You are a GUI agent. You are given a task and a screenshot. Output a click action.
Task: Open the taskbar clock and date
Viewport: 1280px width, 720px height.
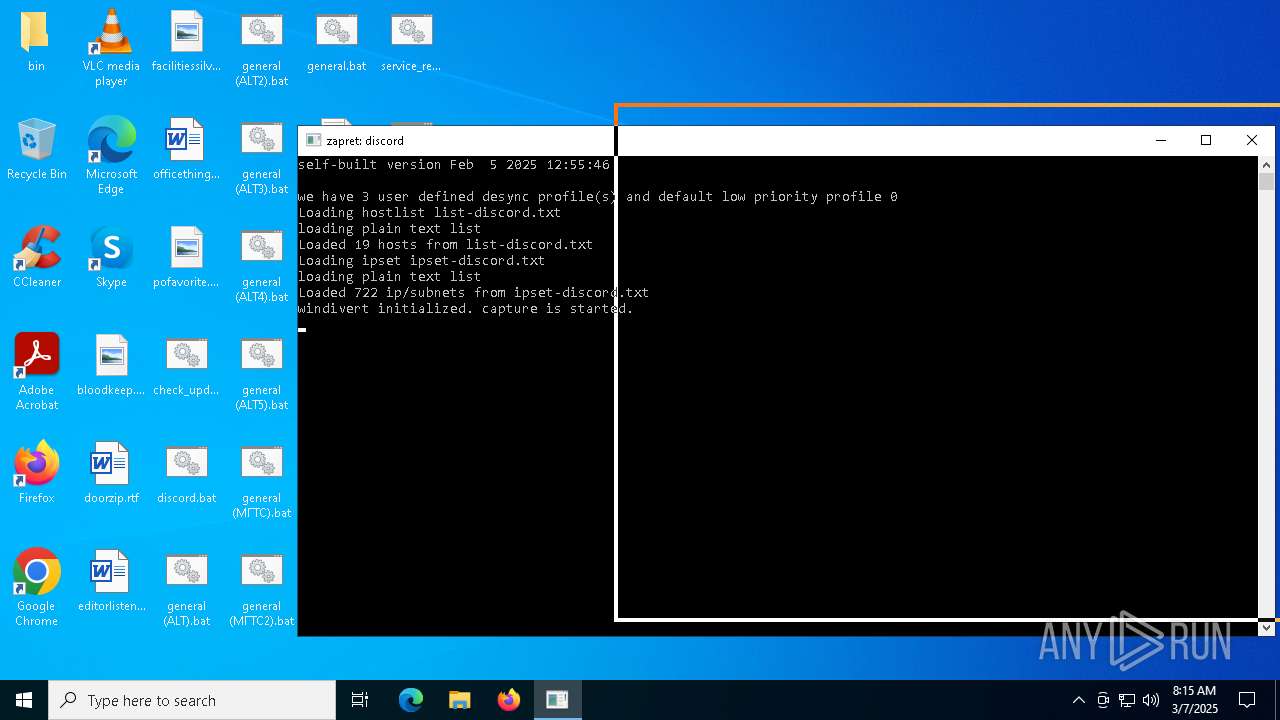[x=1194, y=700]
